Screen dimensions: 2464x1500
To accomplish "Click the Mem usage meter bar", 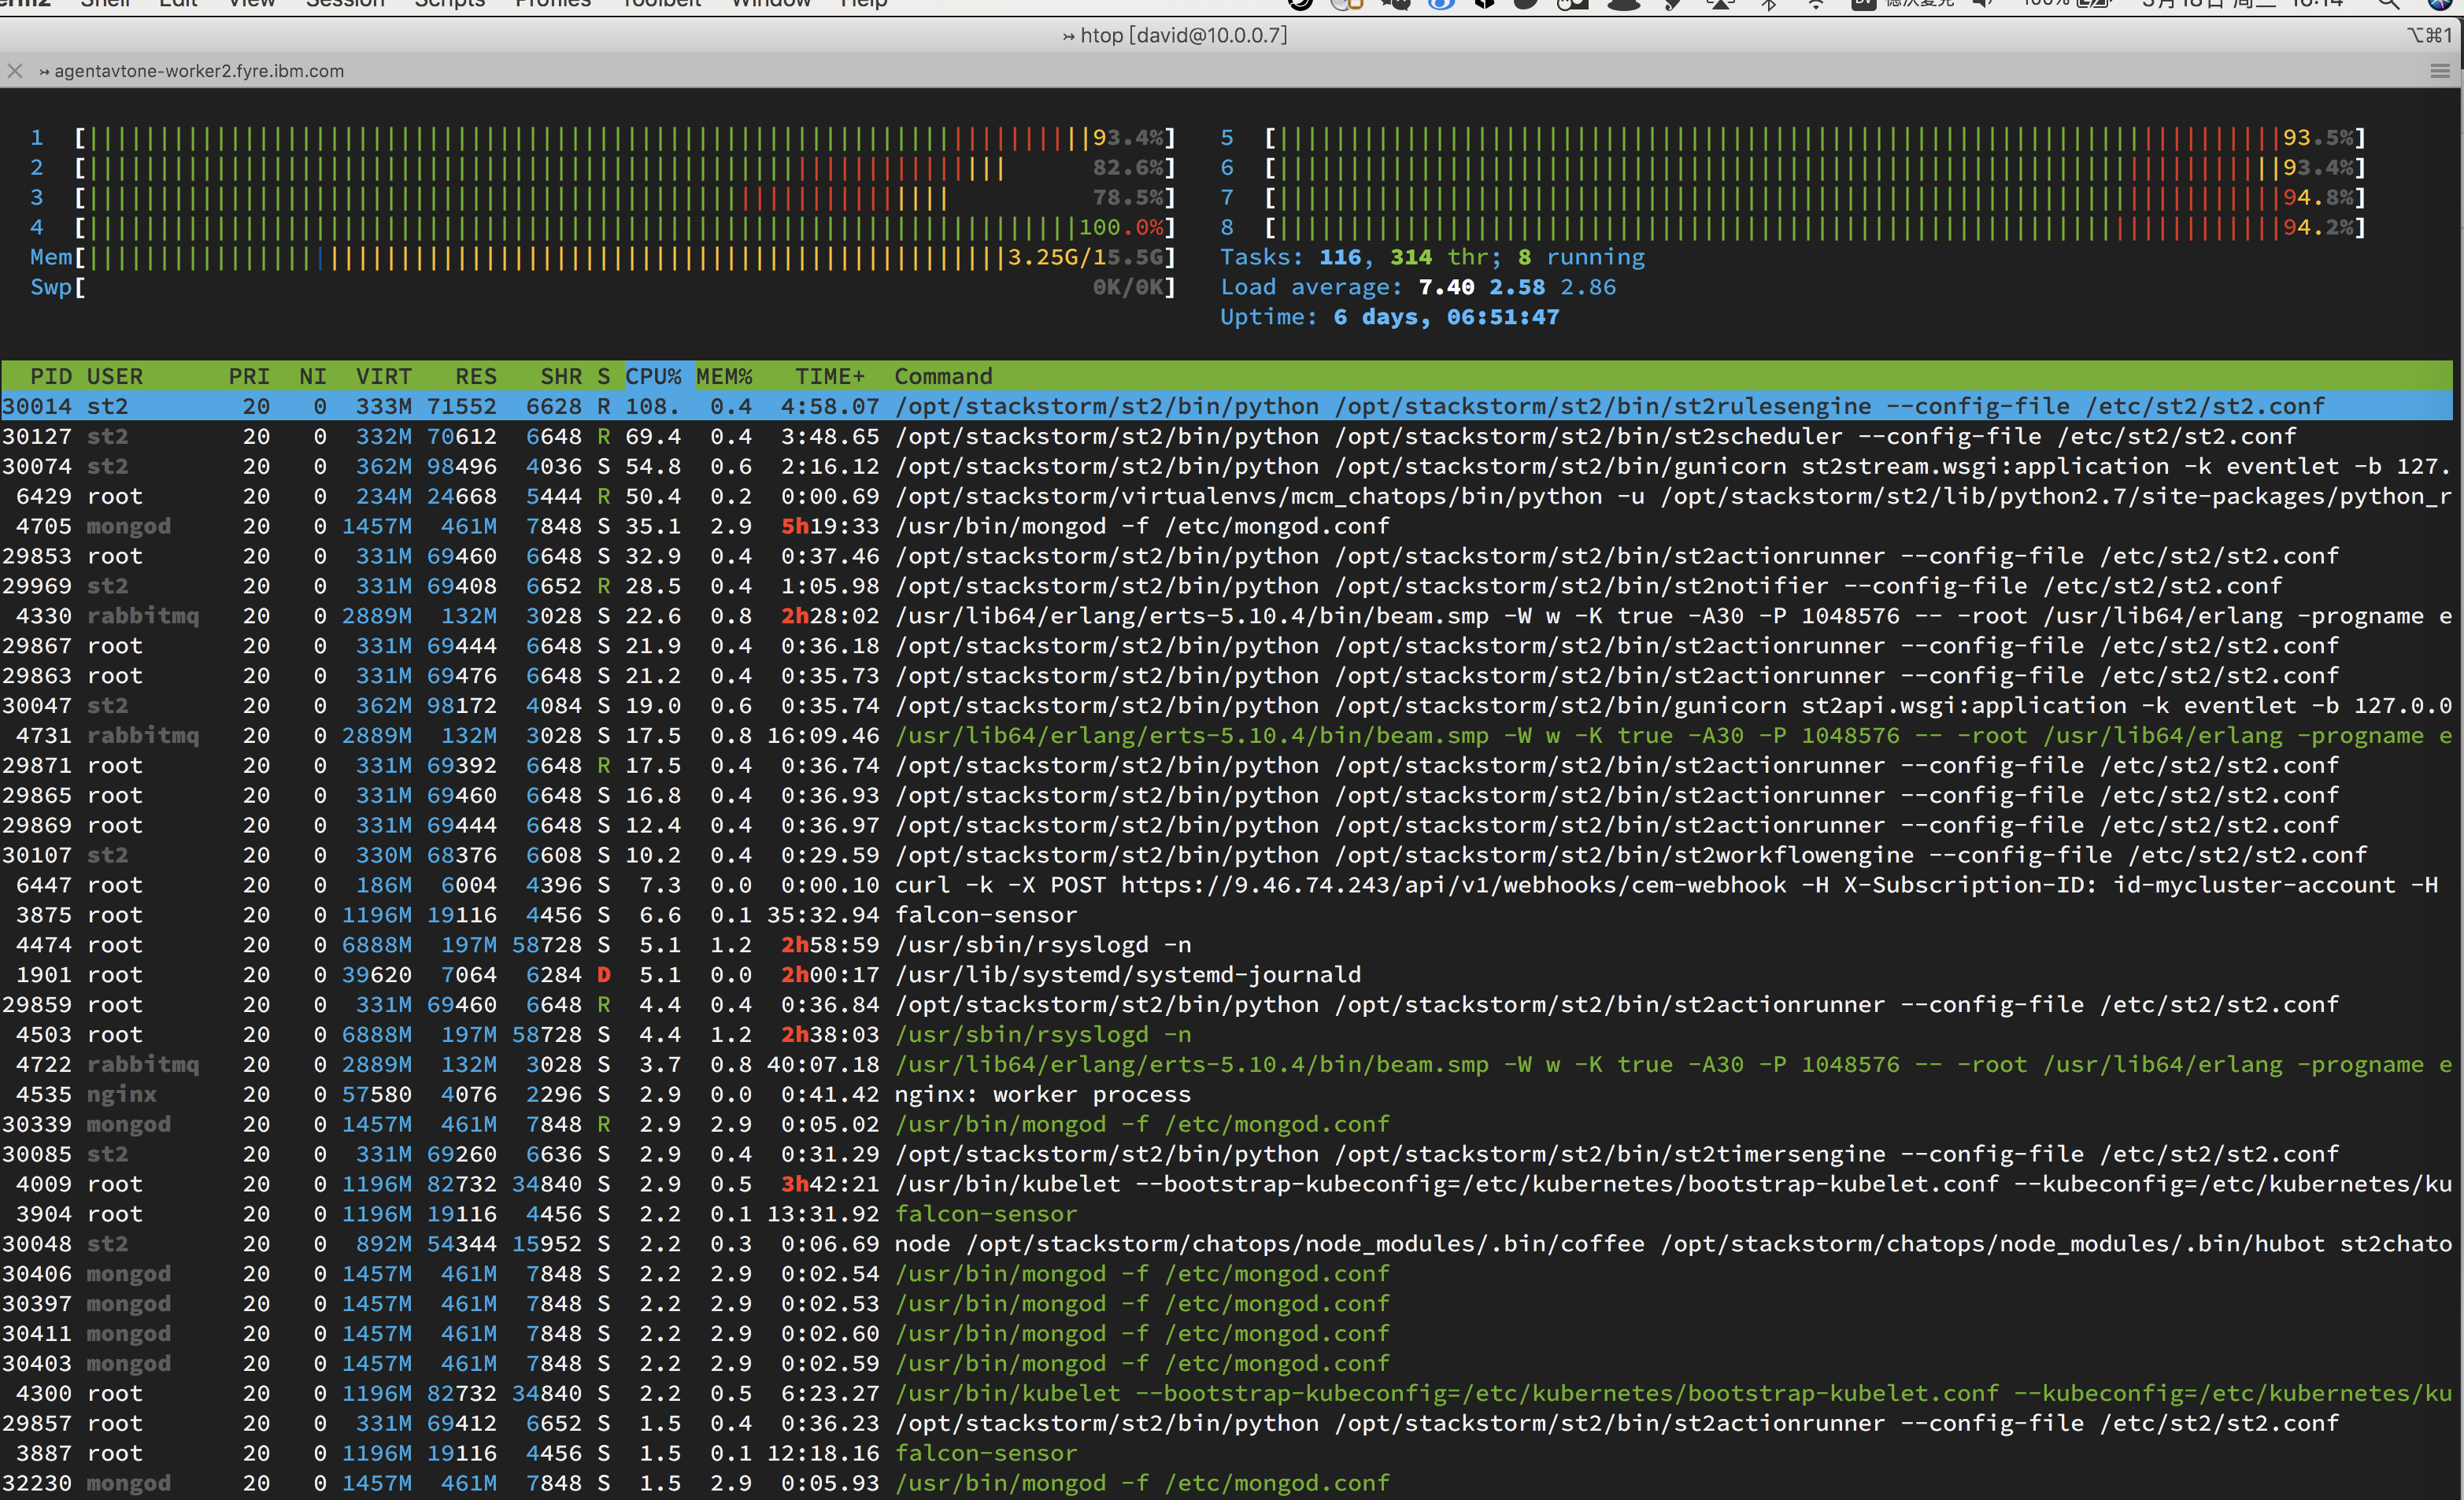I will click(600, 257).
